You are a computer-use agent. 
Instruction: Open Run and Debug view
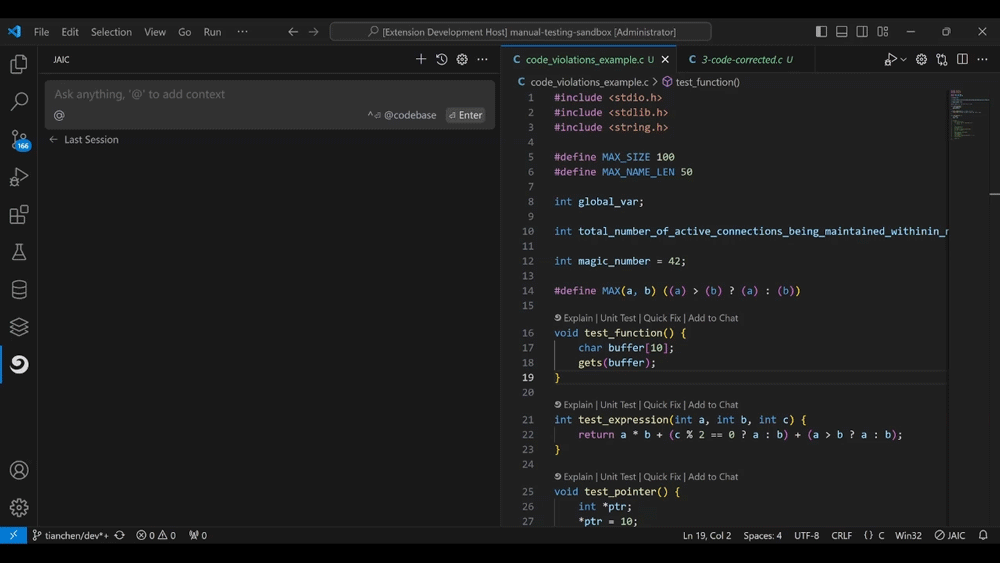(19, 177)
